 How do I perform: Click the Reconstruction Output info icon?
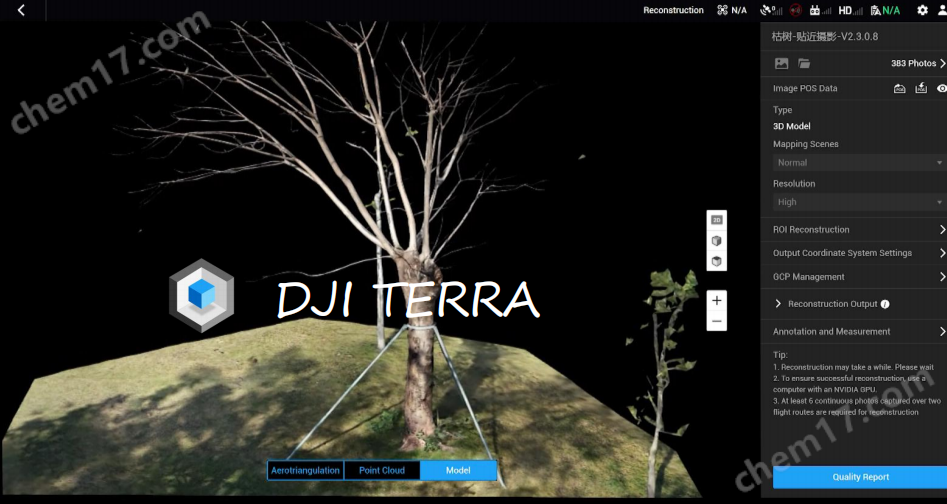pyautogui.click(x=885, y=304)
